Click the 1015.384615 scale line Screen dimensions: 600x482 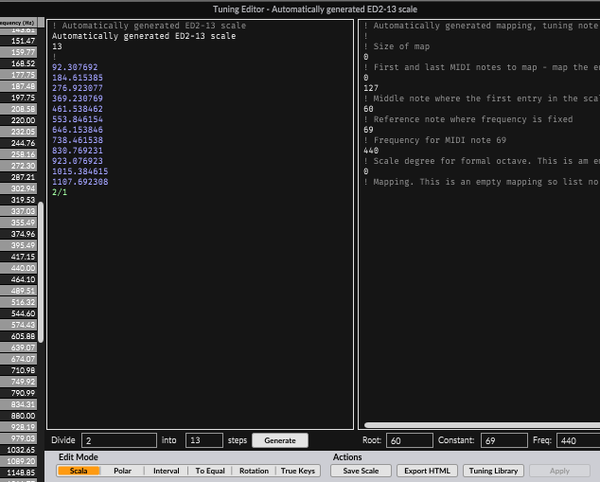80,171
